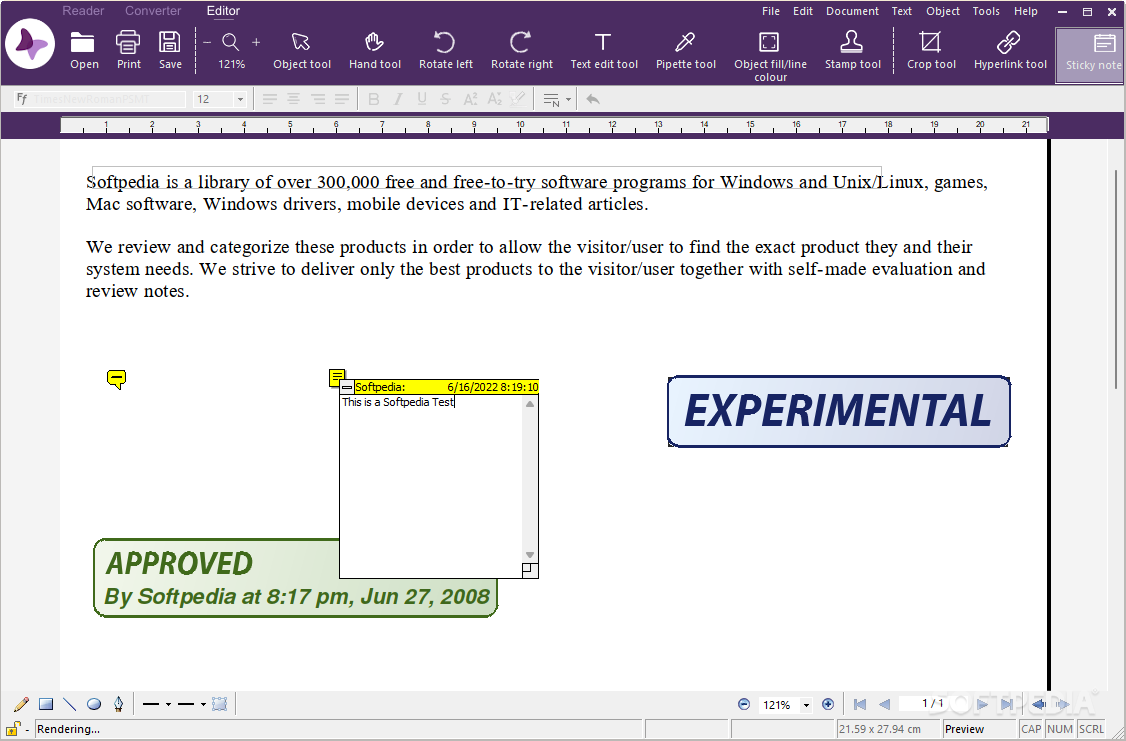The width and height of the screenshot is (1126, 741).
Task: Click the yellow speech bubble comment icon
Action: coord(116,379)
